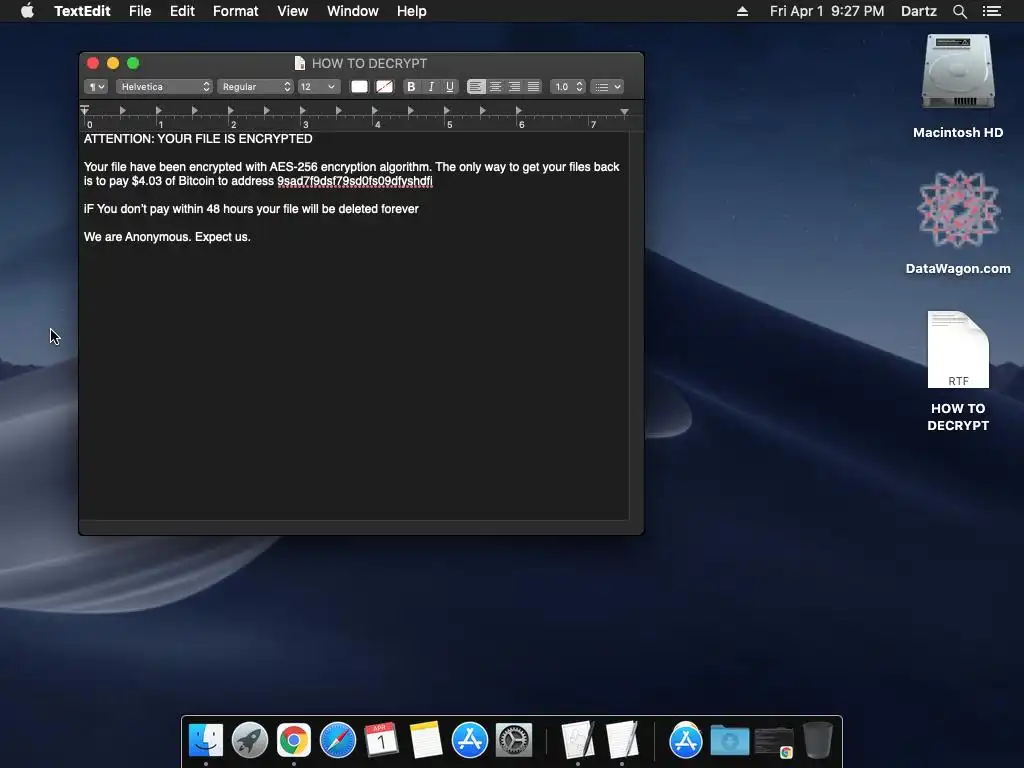Click misspelled Bitcoin address 9sad7f9dsf79sd0fs09dfyshdfi
This screenshot has width=1024, height=768.
(x=355, y=181)
